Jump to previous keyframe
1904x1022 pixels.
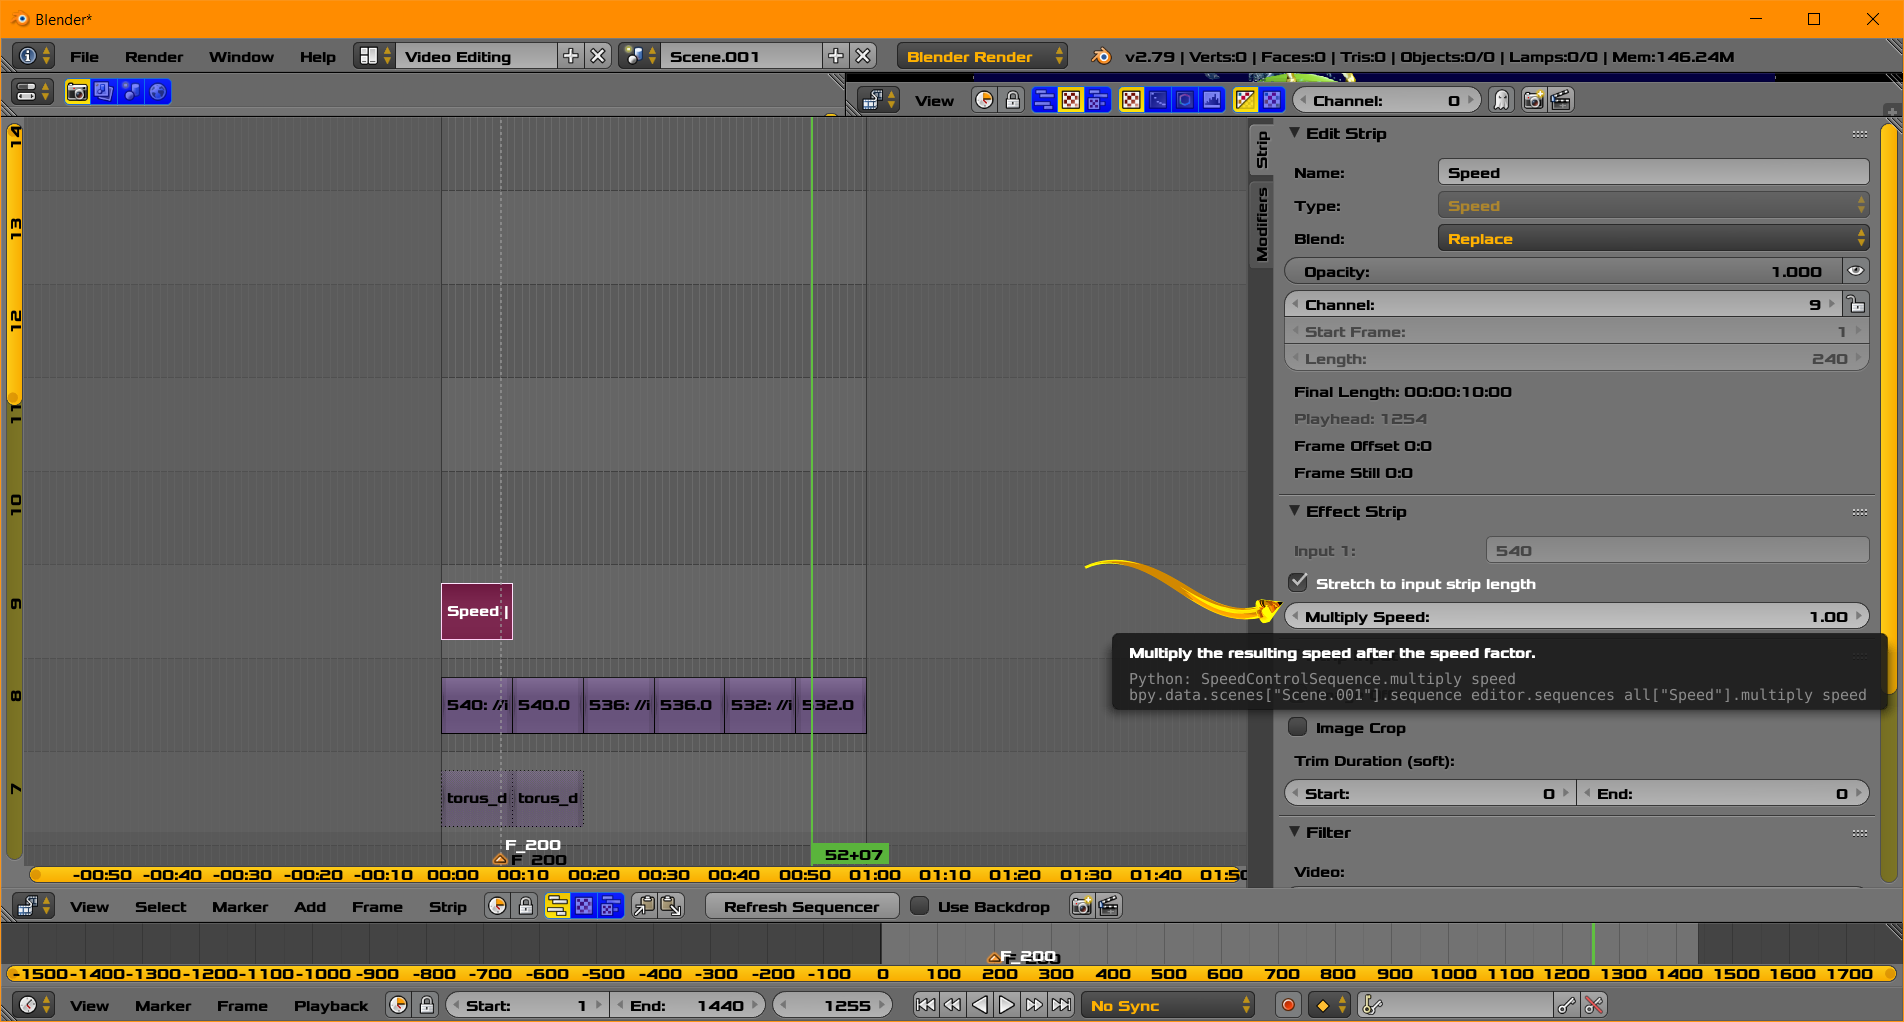953,1005
